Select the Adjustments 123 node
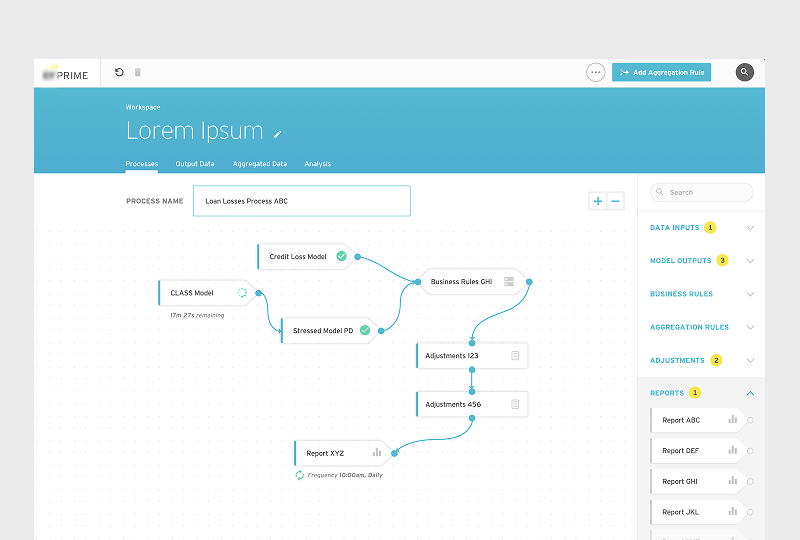Viewport: 800px width, 540px height. [x=472, y=356]
